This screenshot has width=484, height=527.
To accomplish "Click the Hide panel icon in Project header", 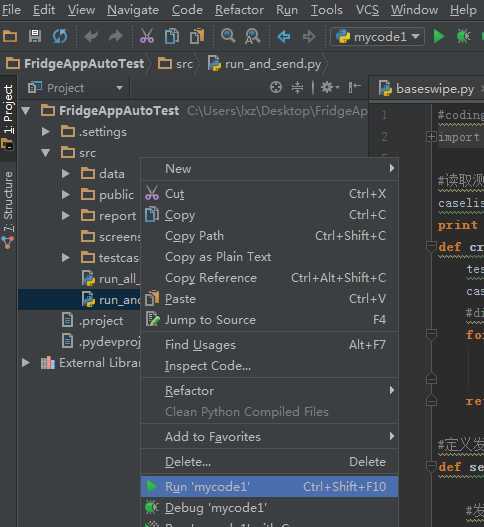I will [x=354, y=88].
